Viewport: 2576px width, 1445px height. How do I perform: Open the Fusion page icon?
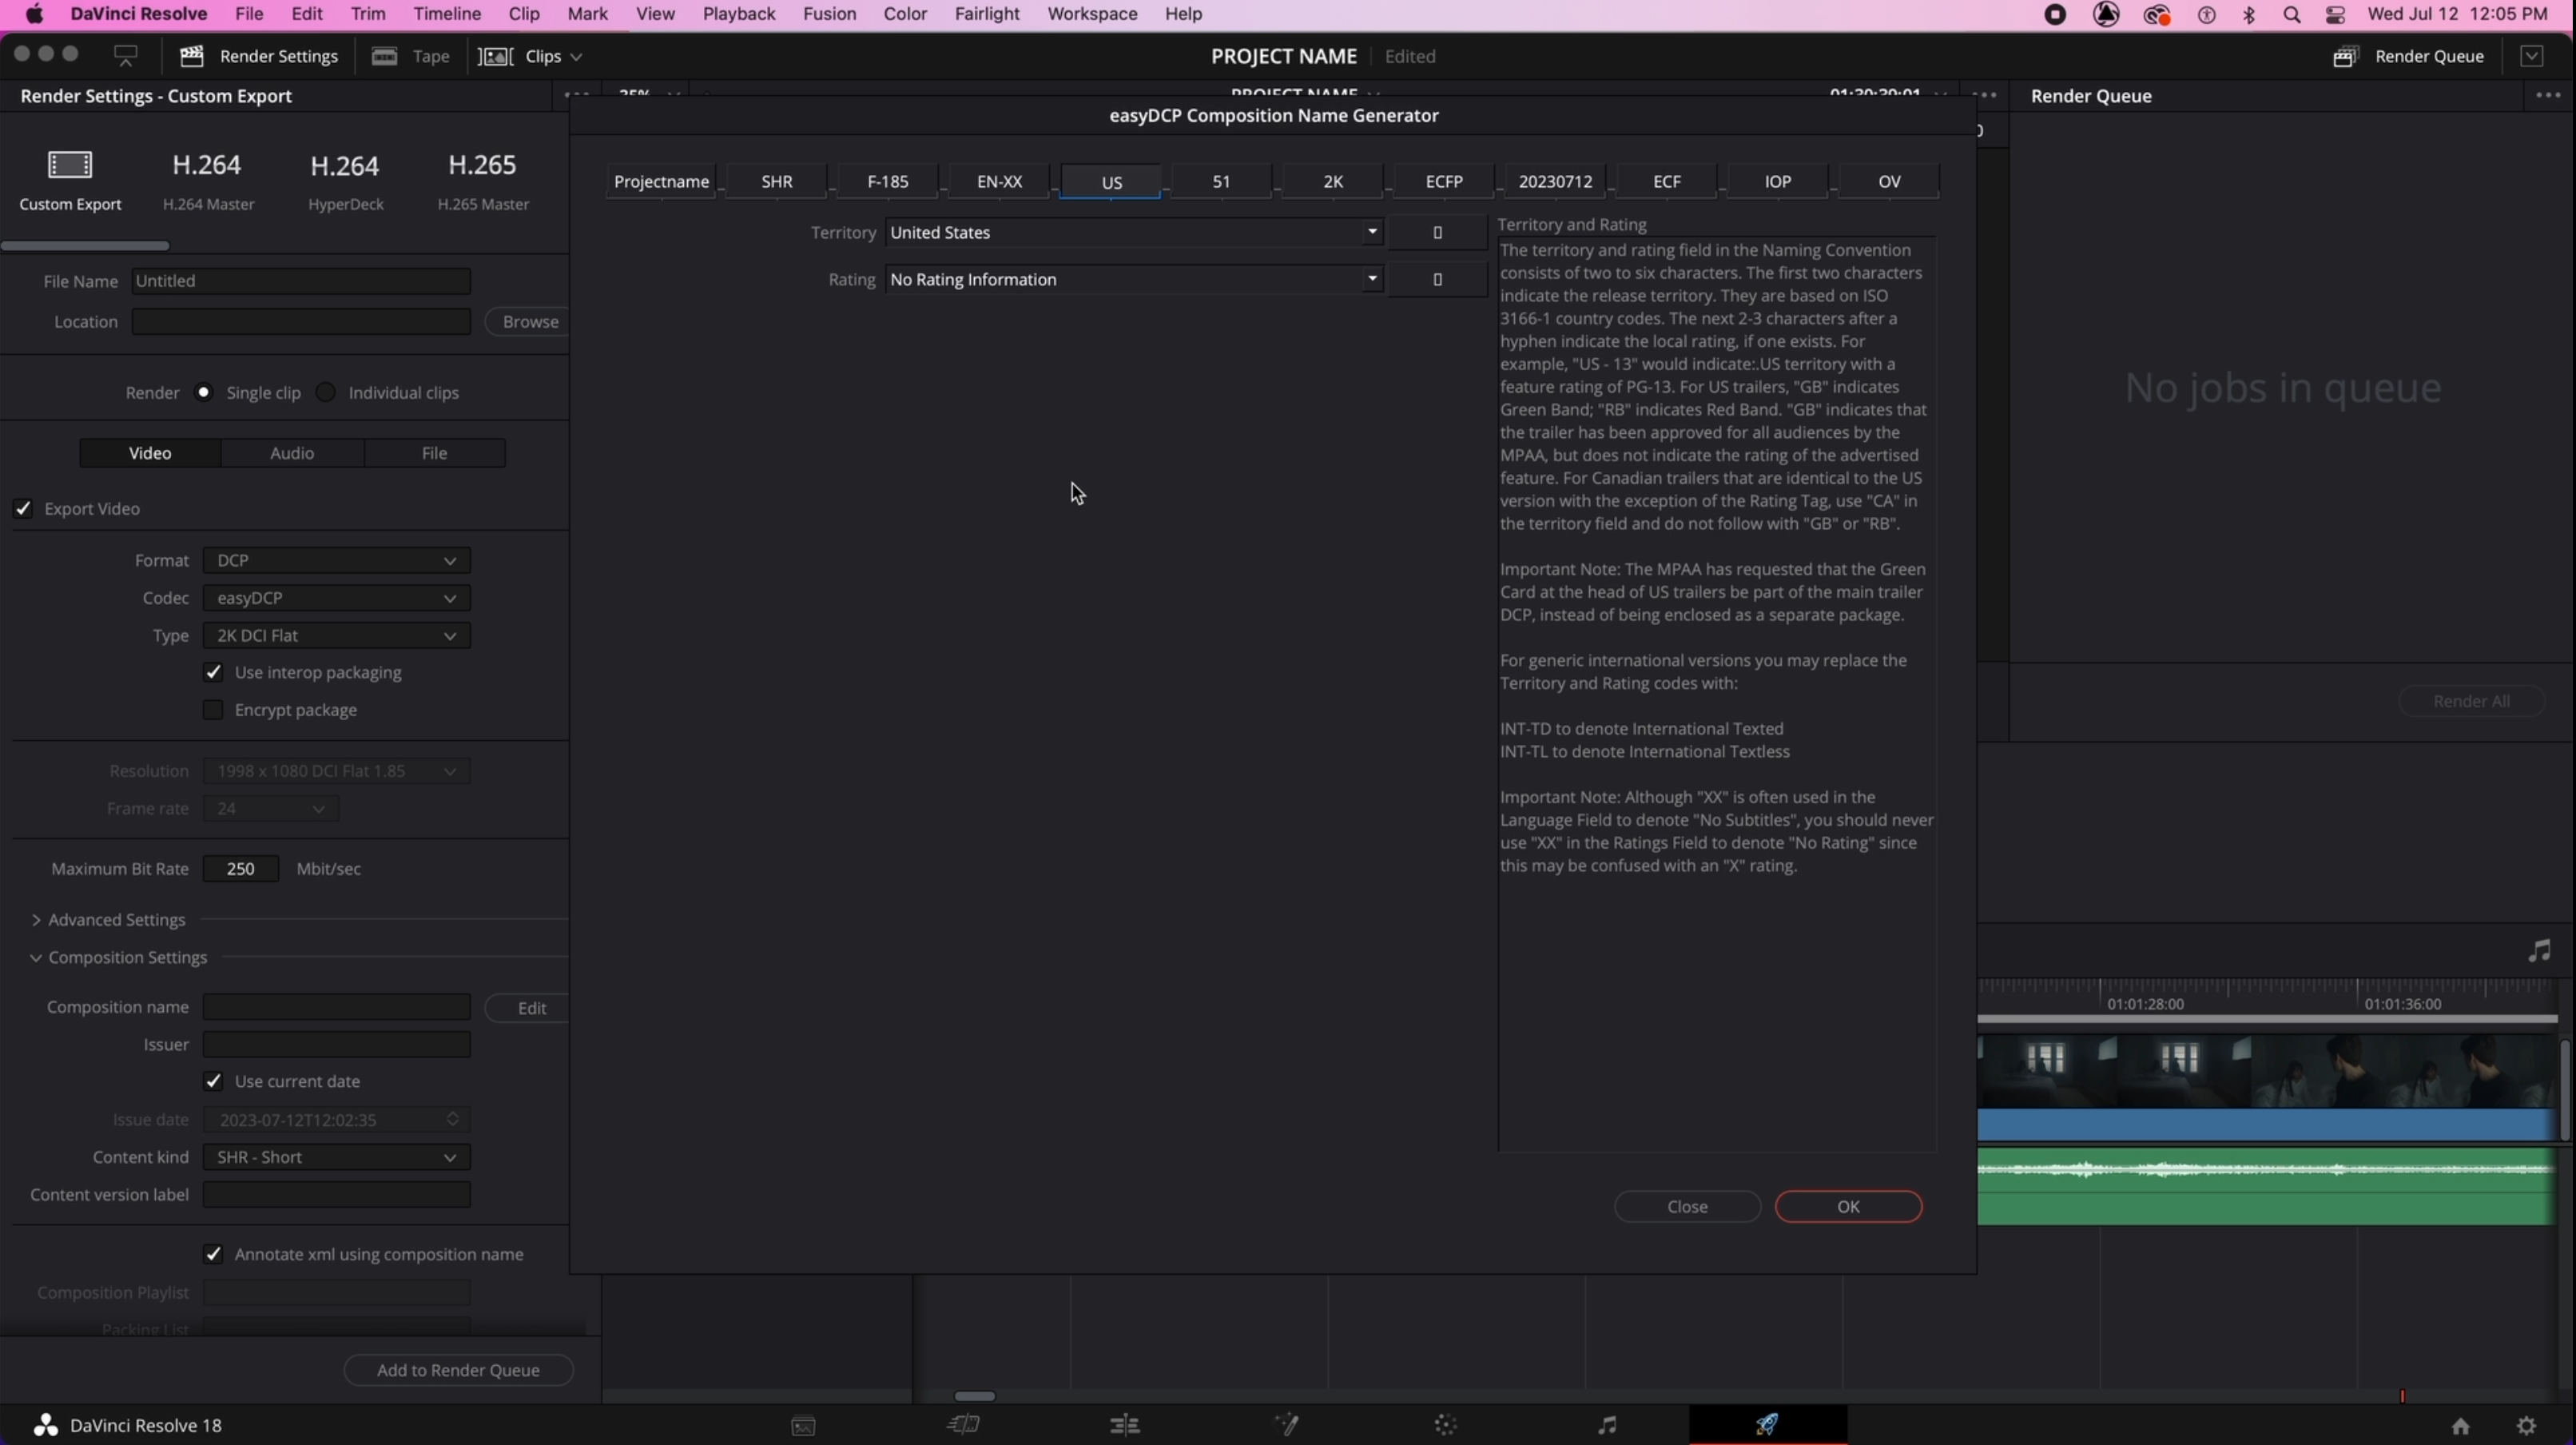point(1286,1425)
